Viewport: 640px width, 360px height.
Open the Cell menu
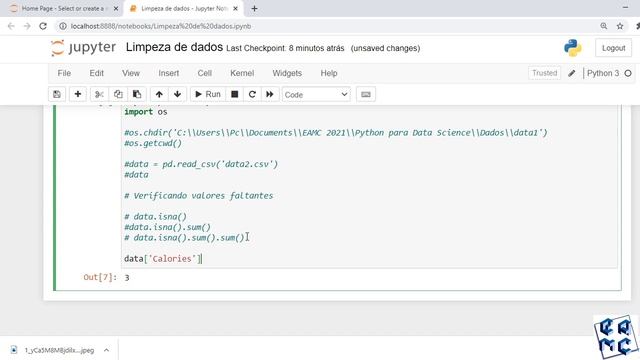(x=204, y=73)
